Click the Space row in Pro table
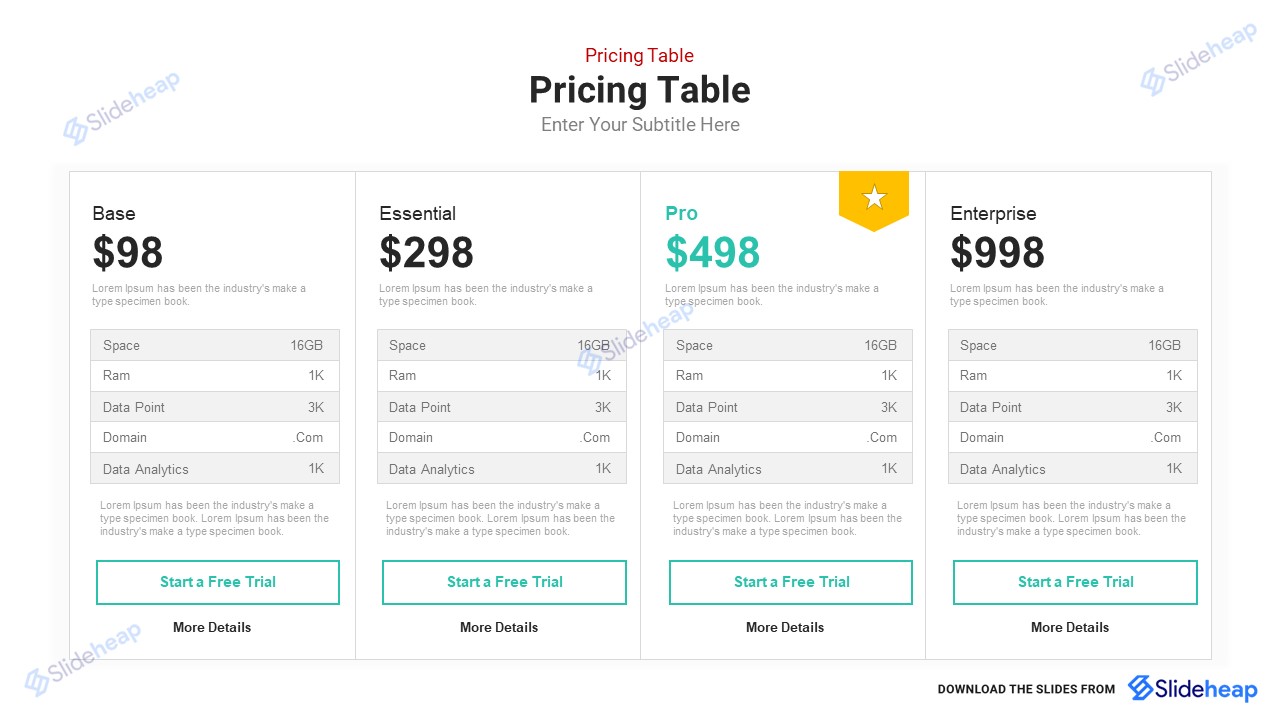 [787, 345]
